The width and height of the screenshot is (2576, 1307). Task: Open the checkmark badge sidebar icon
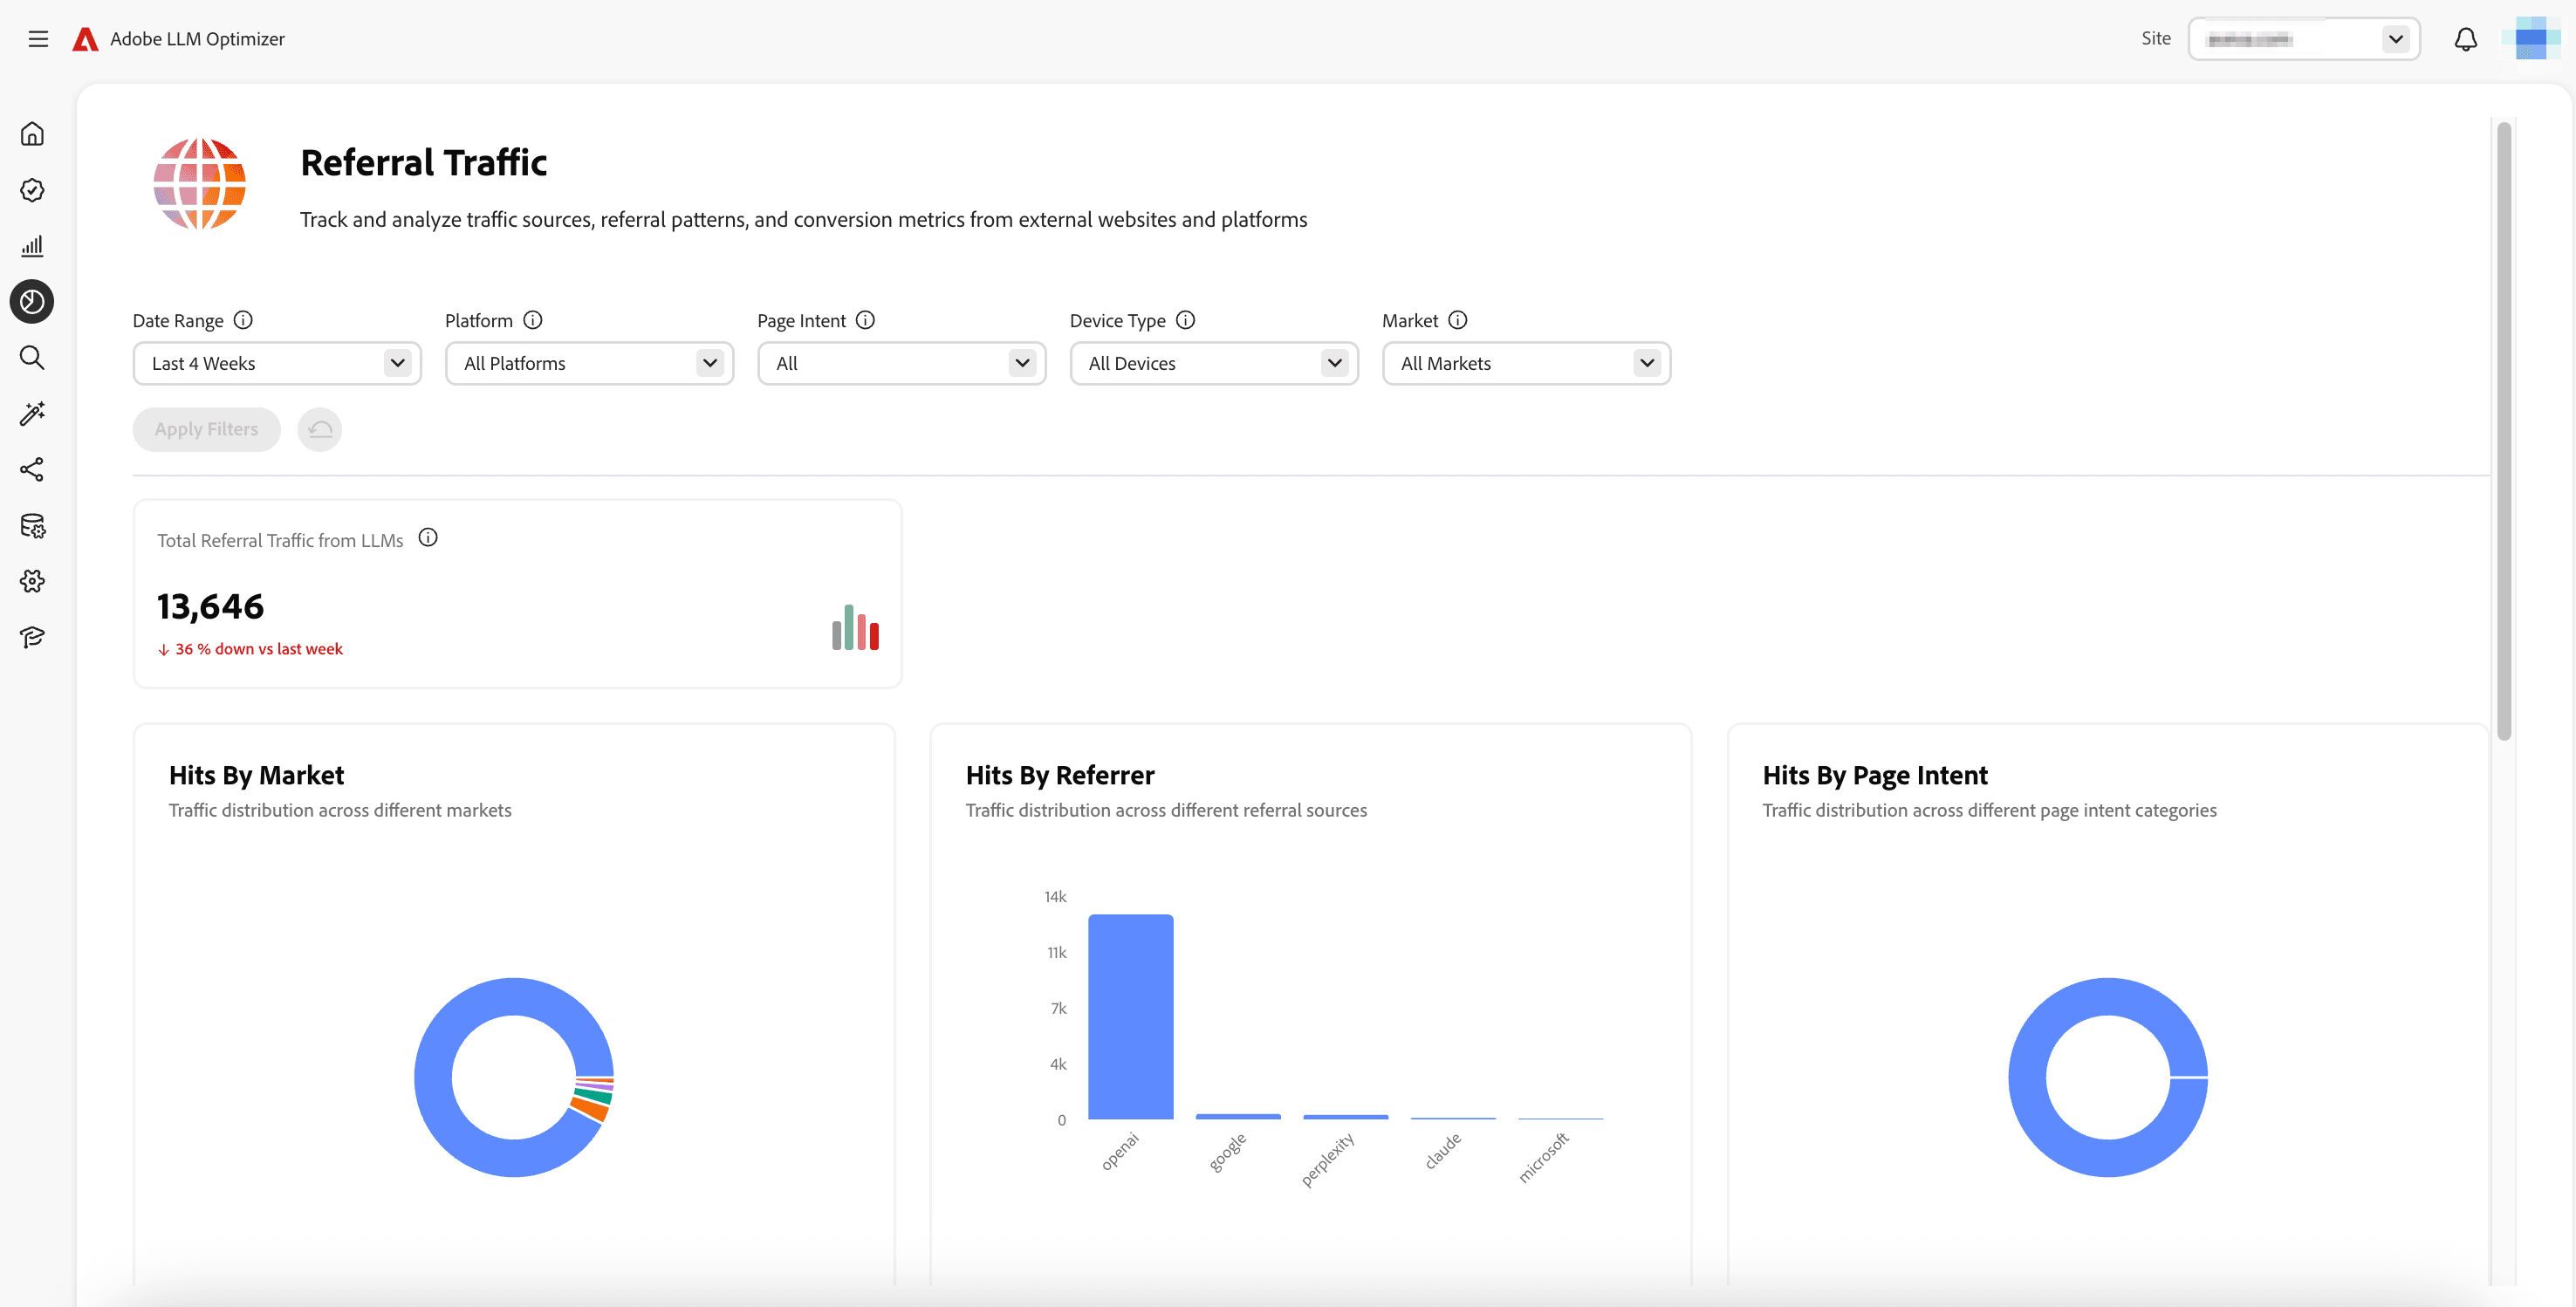click(x=32, y=190)
